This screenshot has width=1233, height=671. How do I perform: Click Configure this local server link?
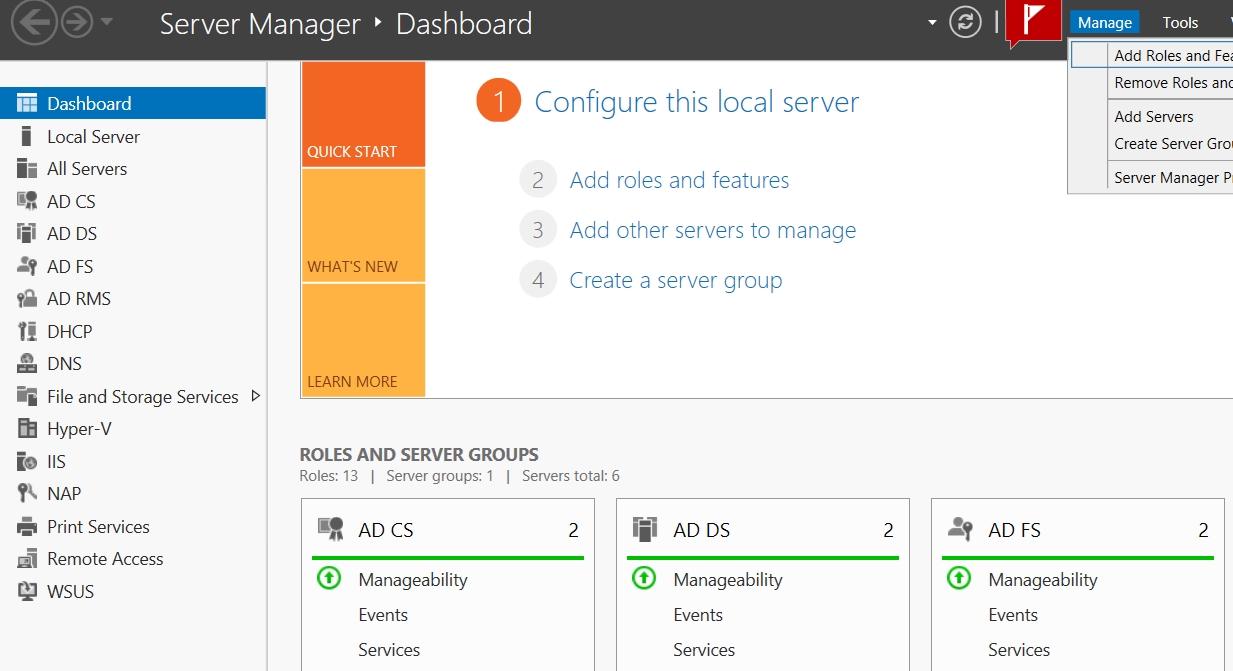point(697,102)
